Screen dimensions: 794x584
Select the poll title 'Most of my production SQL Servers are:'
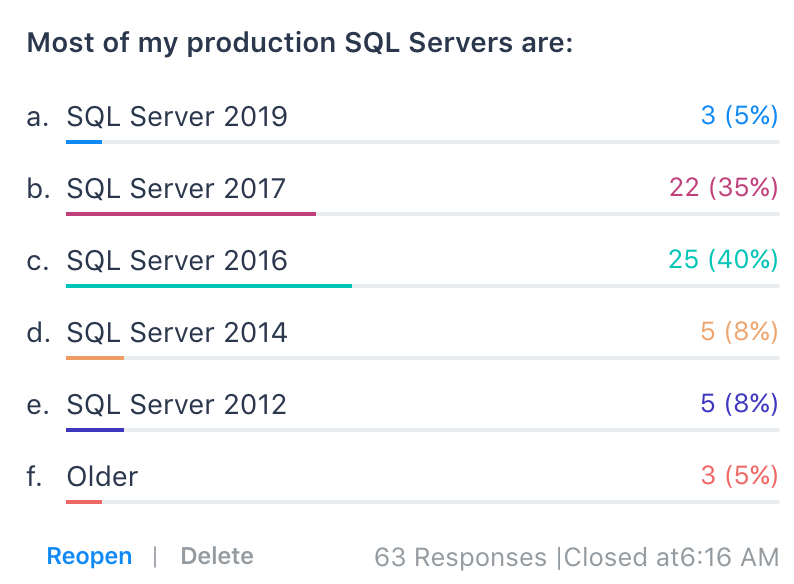tap(300, 42)
